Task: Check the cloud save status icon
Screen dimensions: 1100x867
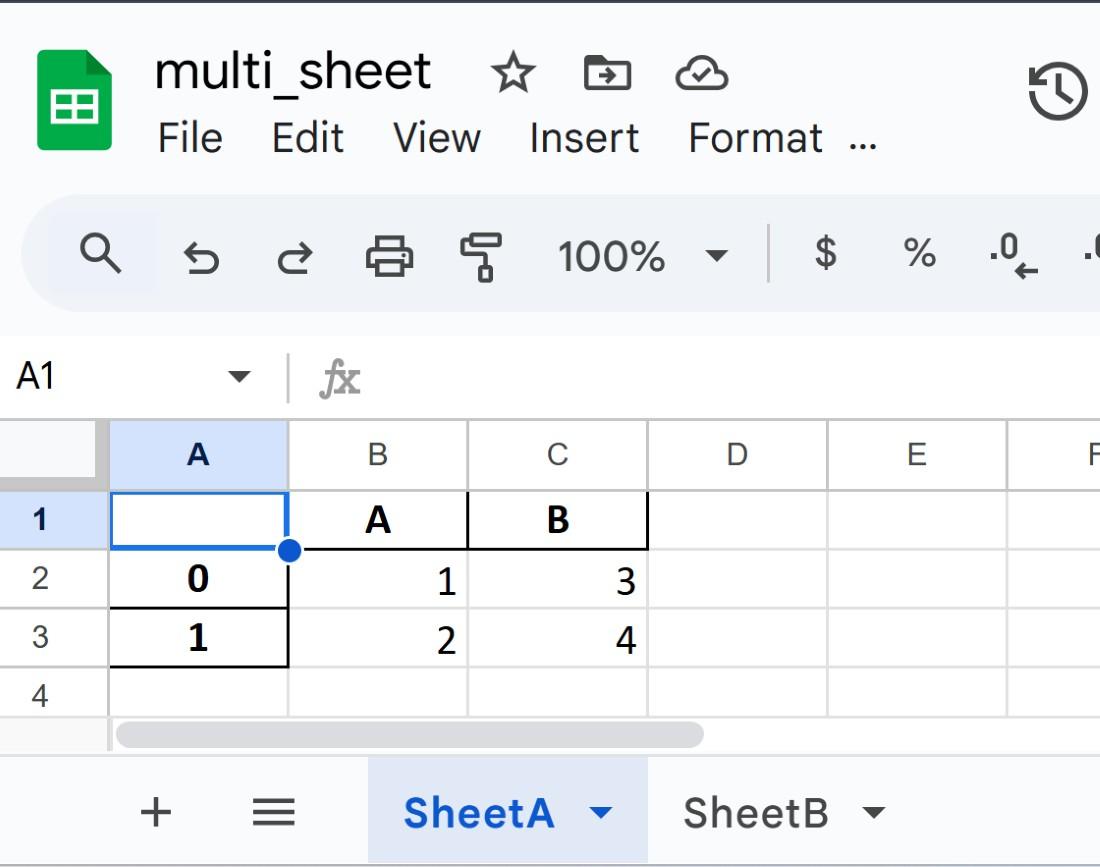Action: [x=701, y=74]
